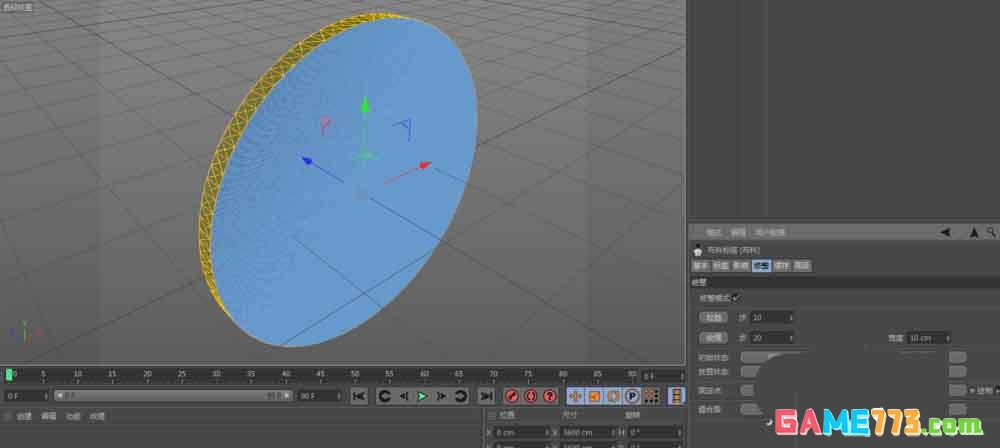Click the timeline start field showing 0 F
Screen dimensions: 1000x448
coord(24,396)
